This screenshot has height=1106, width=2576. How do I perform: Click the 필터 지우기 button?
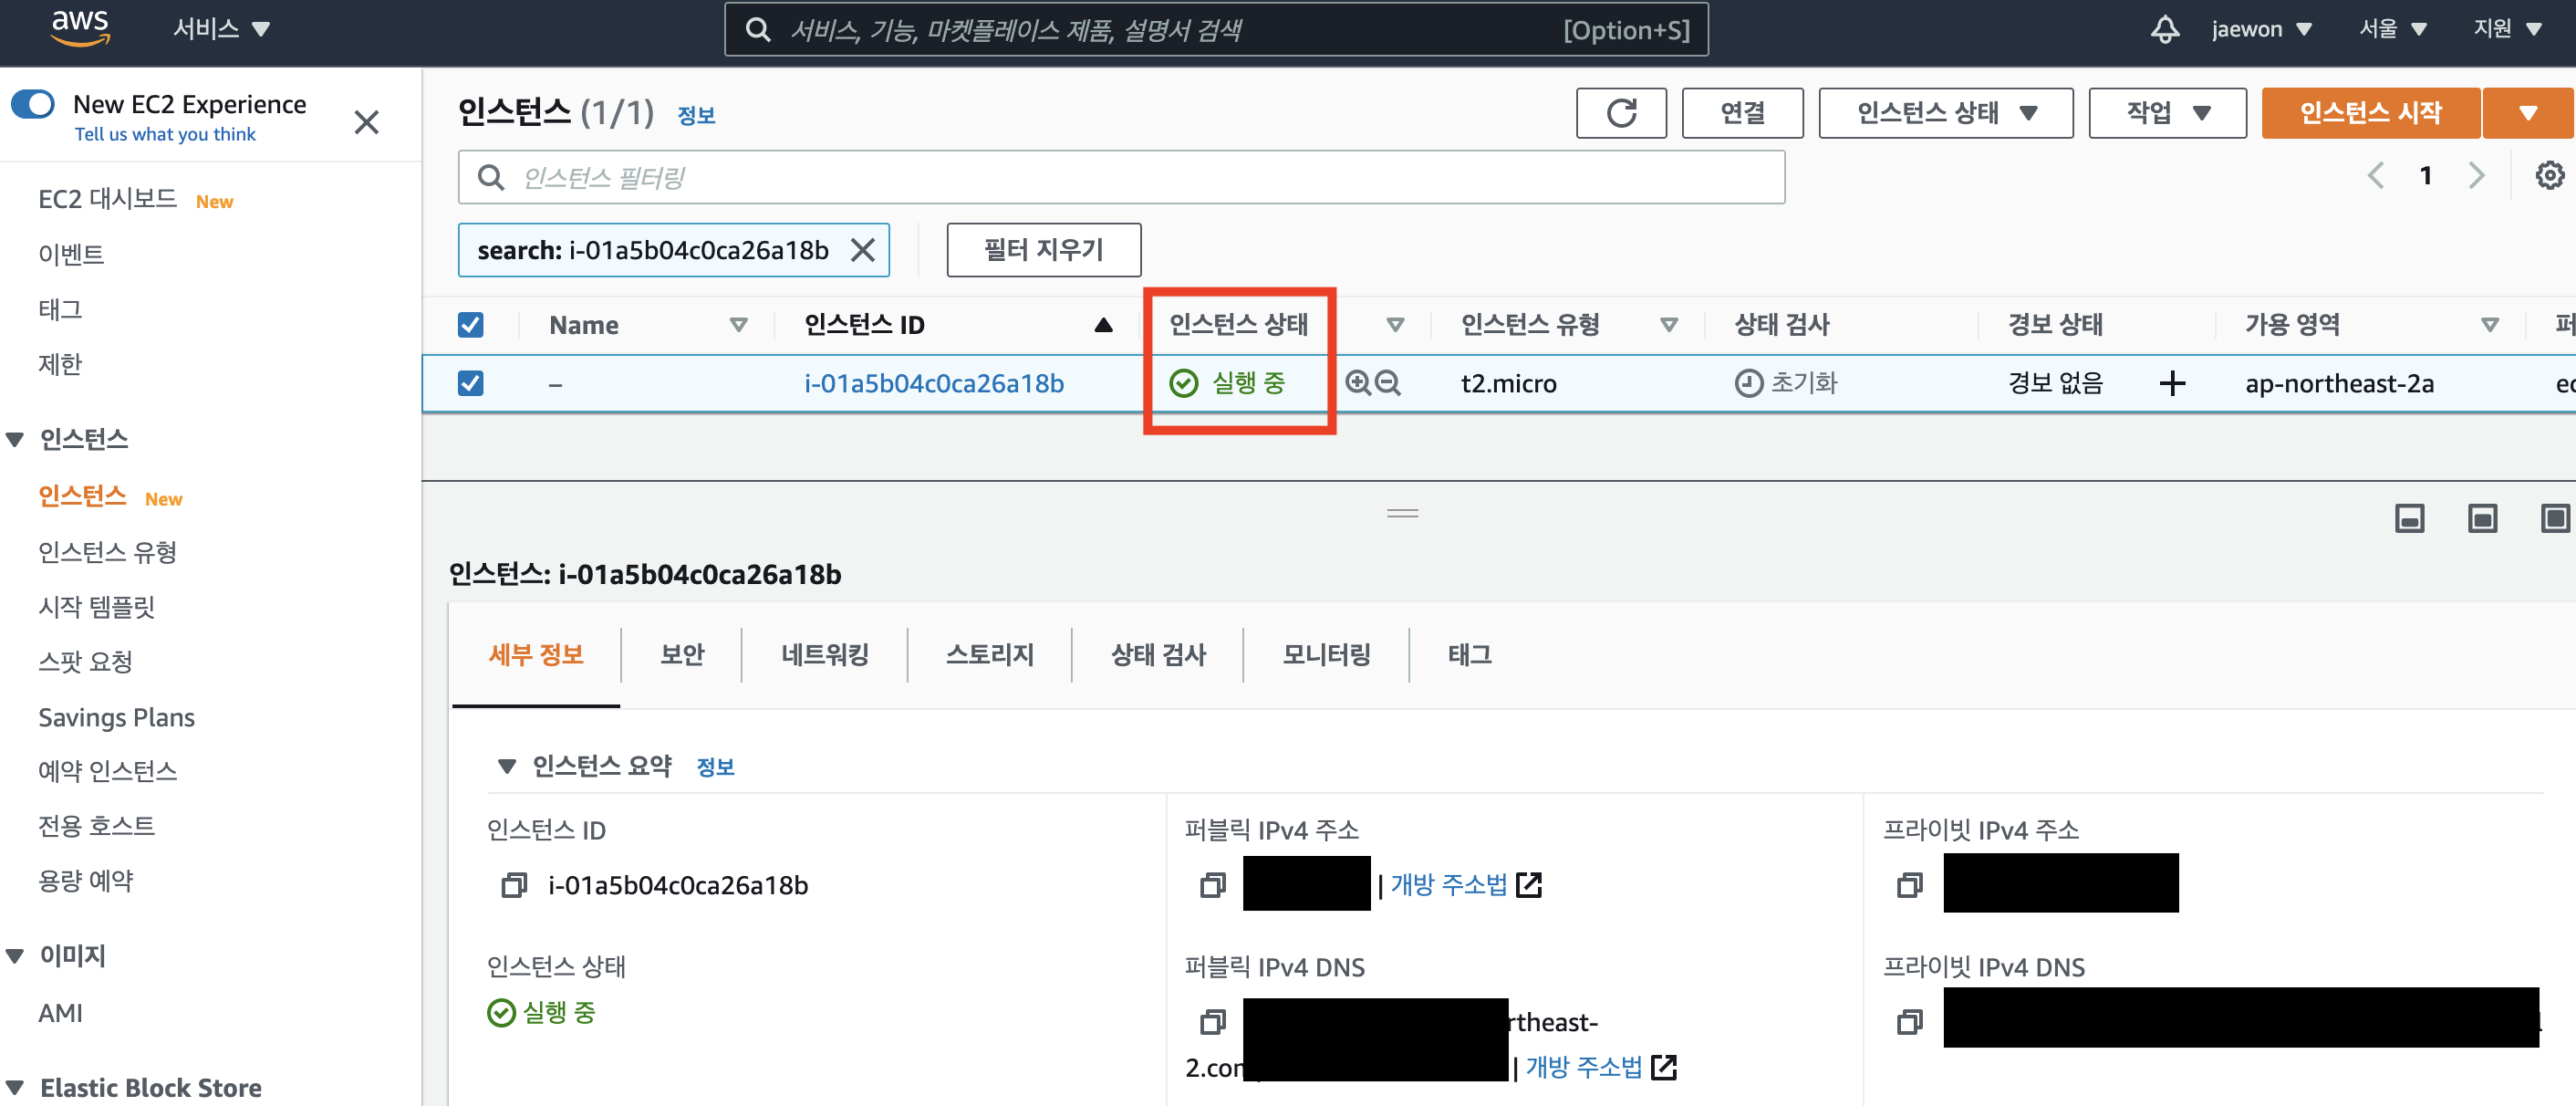coord(1043,250)
